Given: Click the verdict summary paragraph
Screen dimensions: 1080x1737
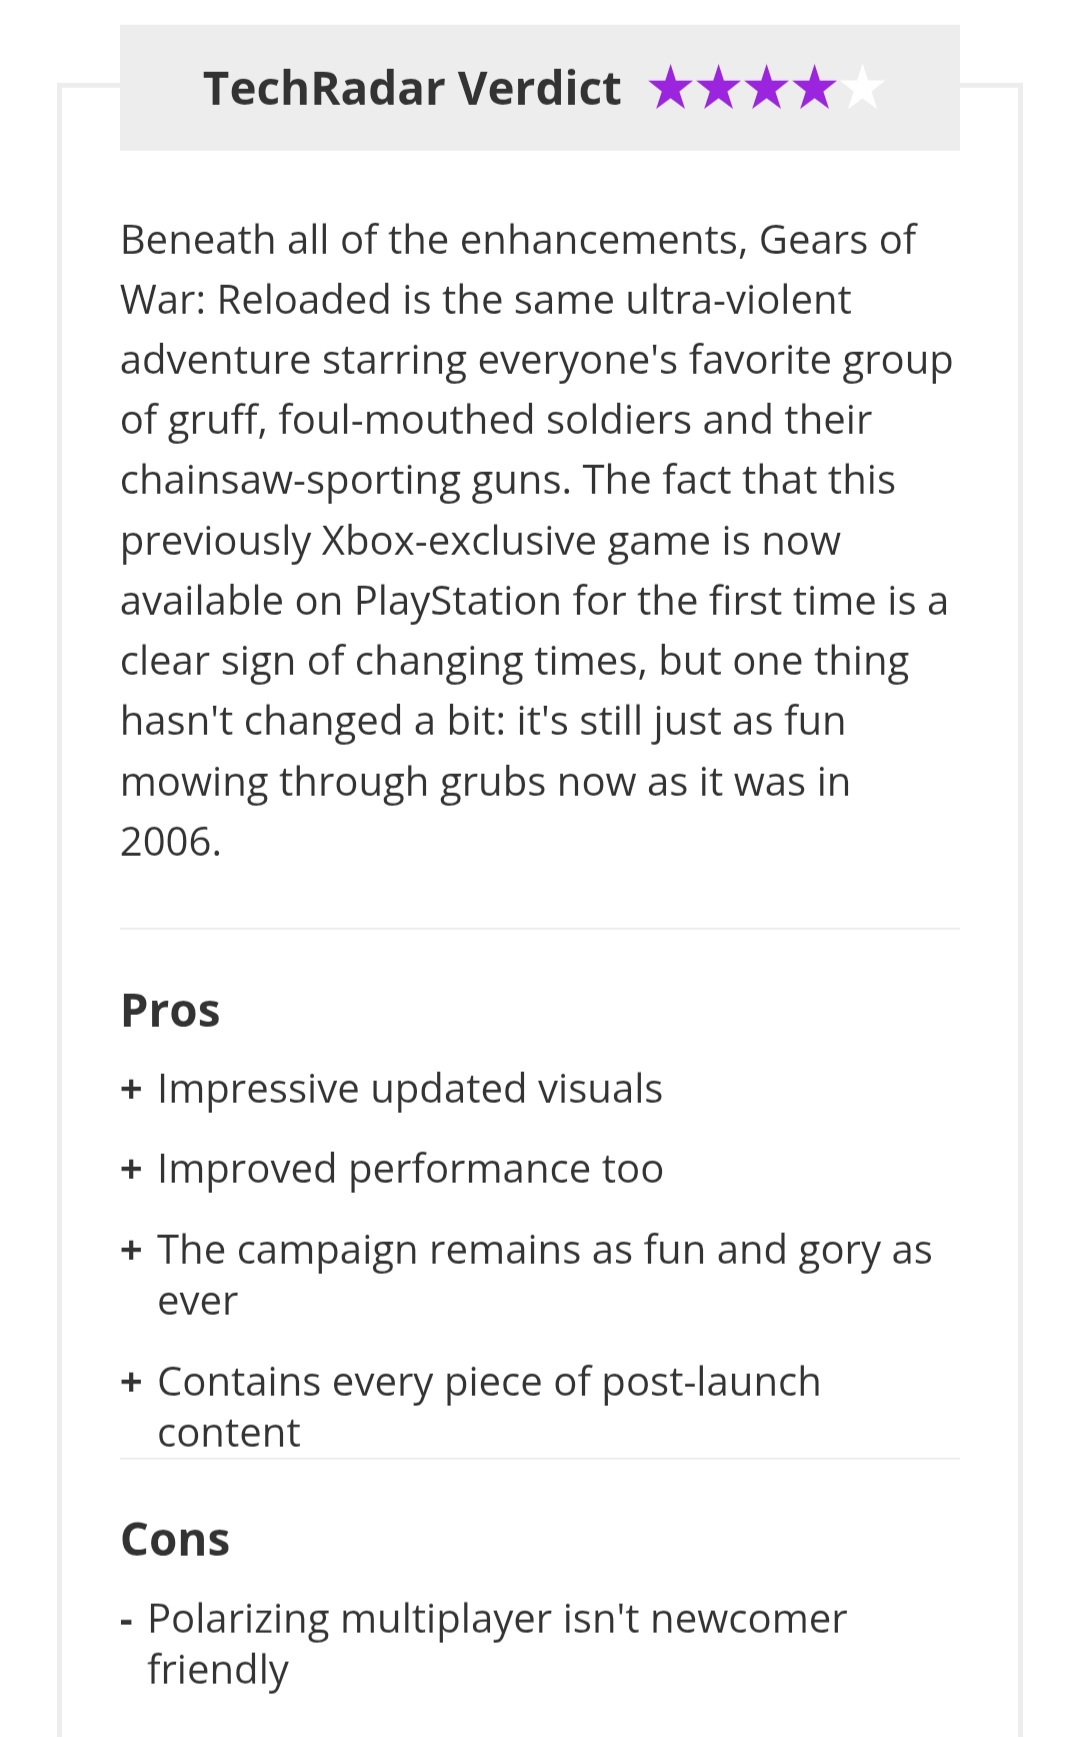Looking at the screenshot, I should pos(536,540).
